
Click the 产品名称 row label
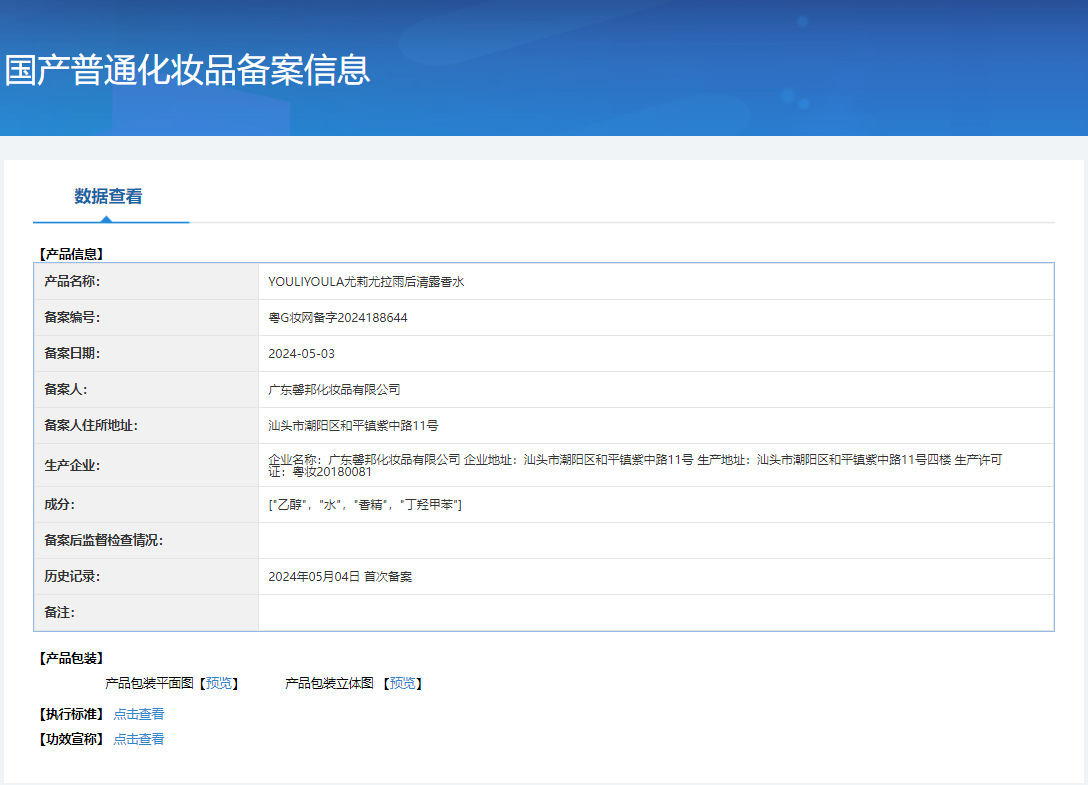[x=72, y=282]
